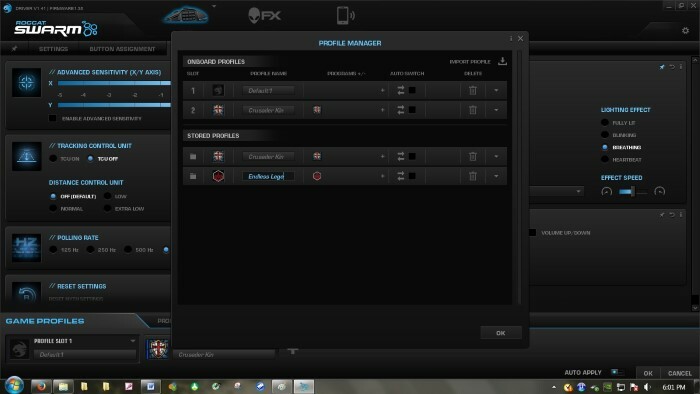This screenshot has height=394, width=700.
Task: Toggle the Auto Apply switch
Action: click(x=617, y=372)
